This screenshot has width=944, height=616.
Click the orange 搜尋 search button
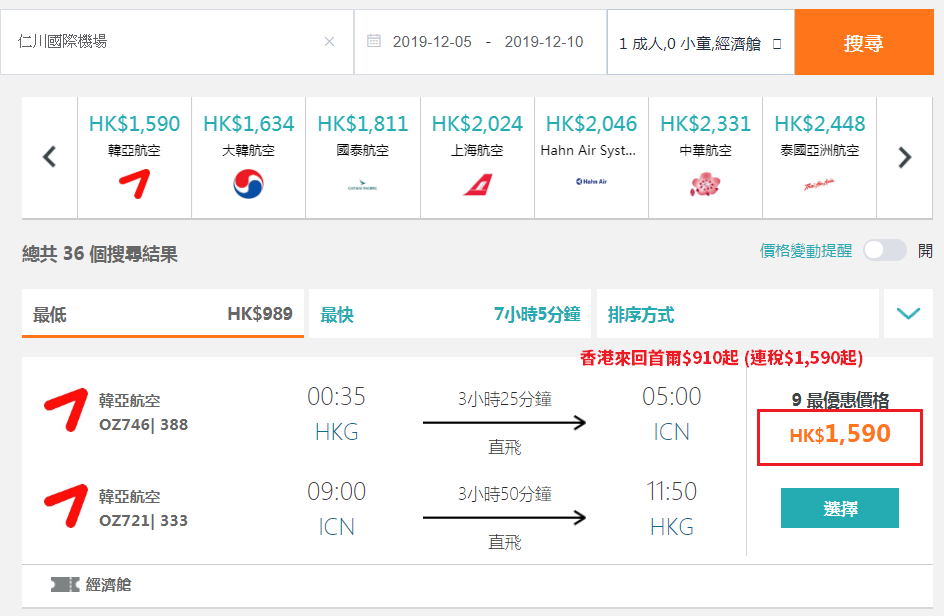tap(864, 43)
